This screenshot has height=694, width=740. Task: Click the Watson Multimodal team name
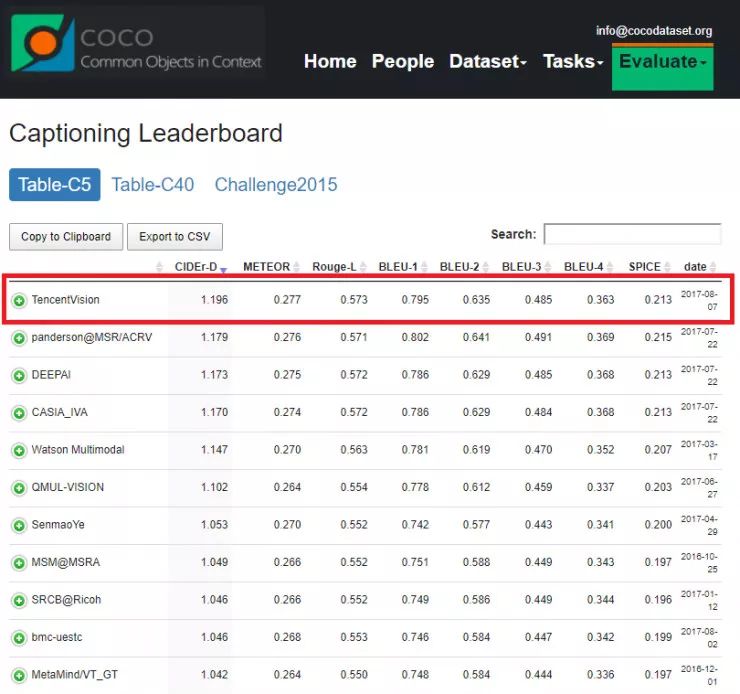pyautogui.click(x=78, y=450)
